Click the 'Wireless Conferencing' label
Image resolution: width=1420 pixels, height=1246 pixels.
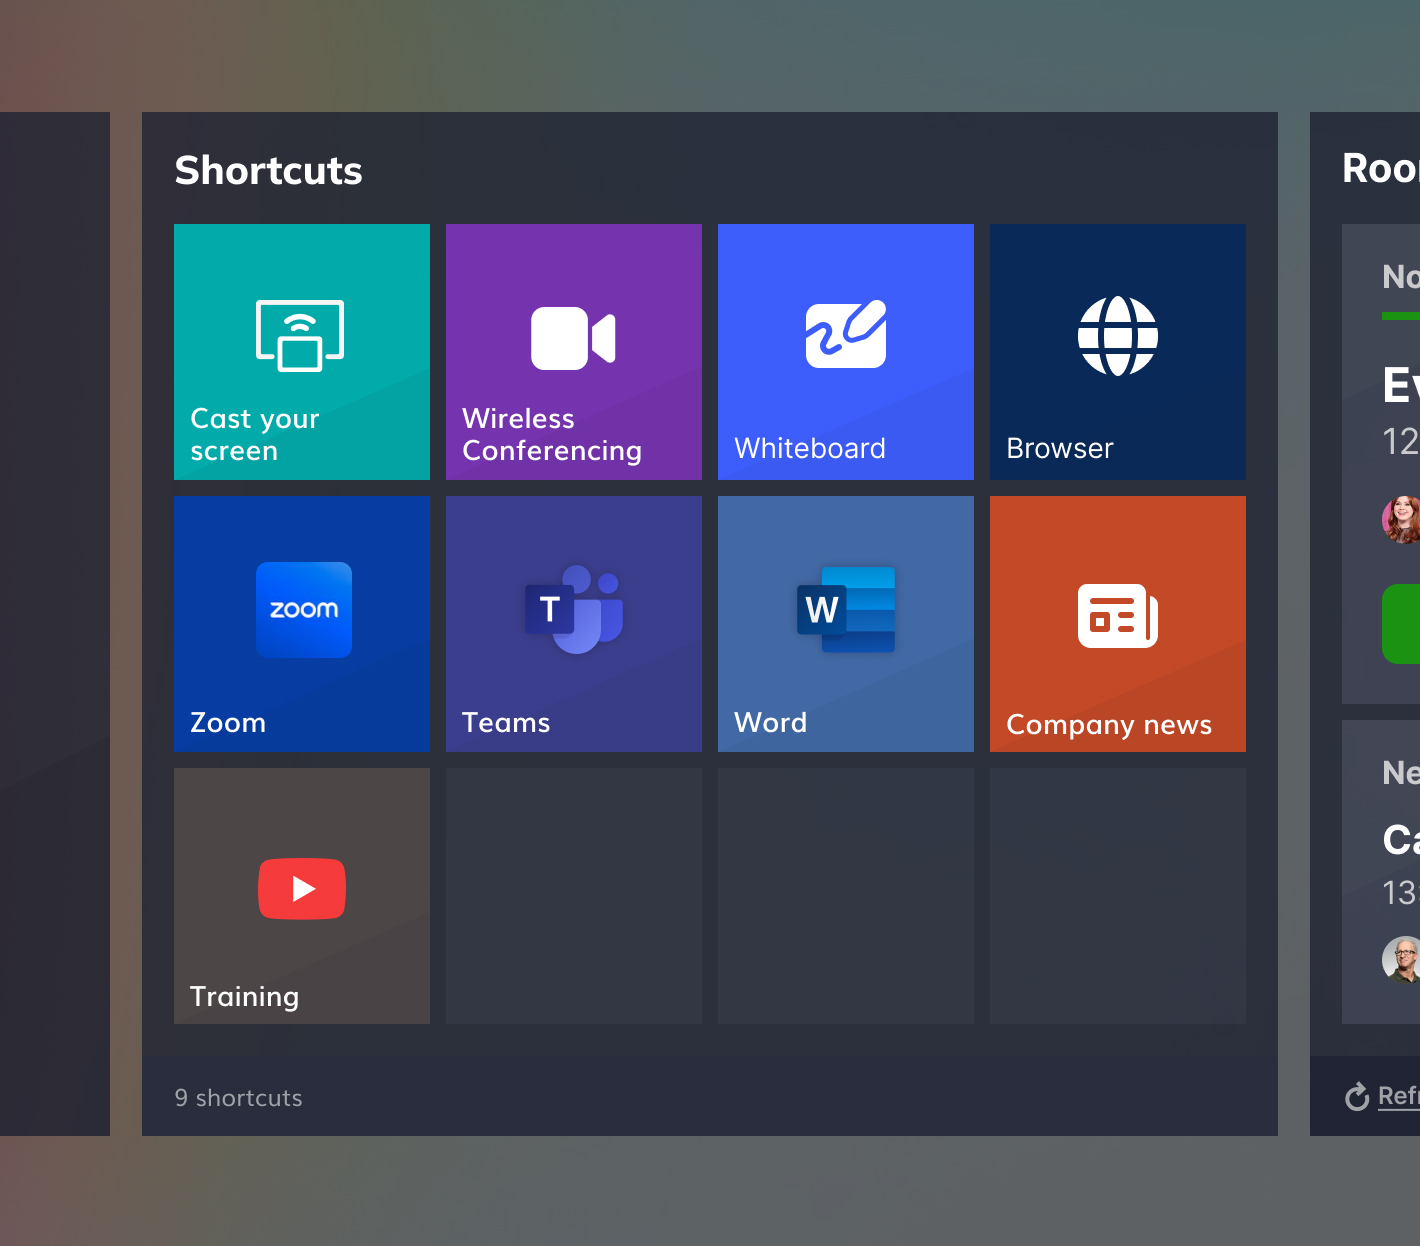click(552, 434)
